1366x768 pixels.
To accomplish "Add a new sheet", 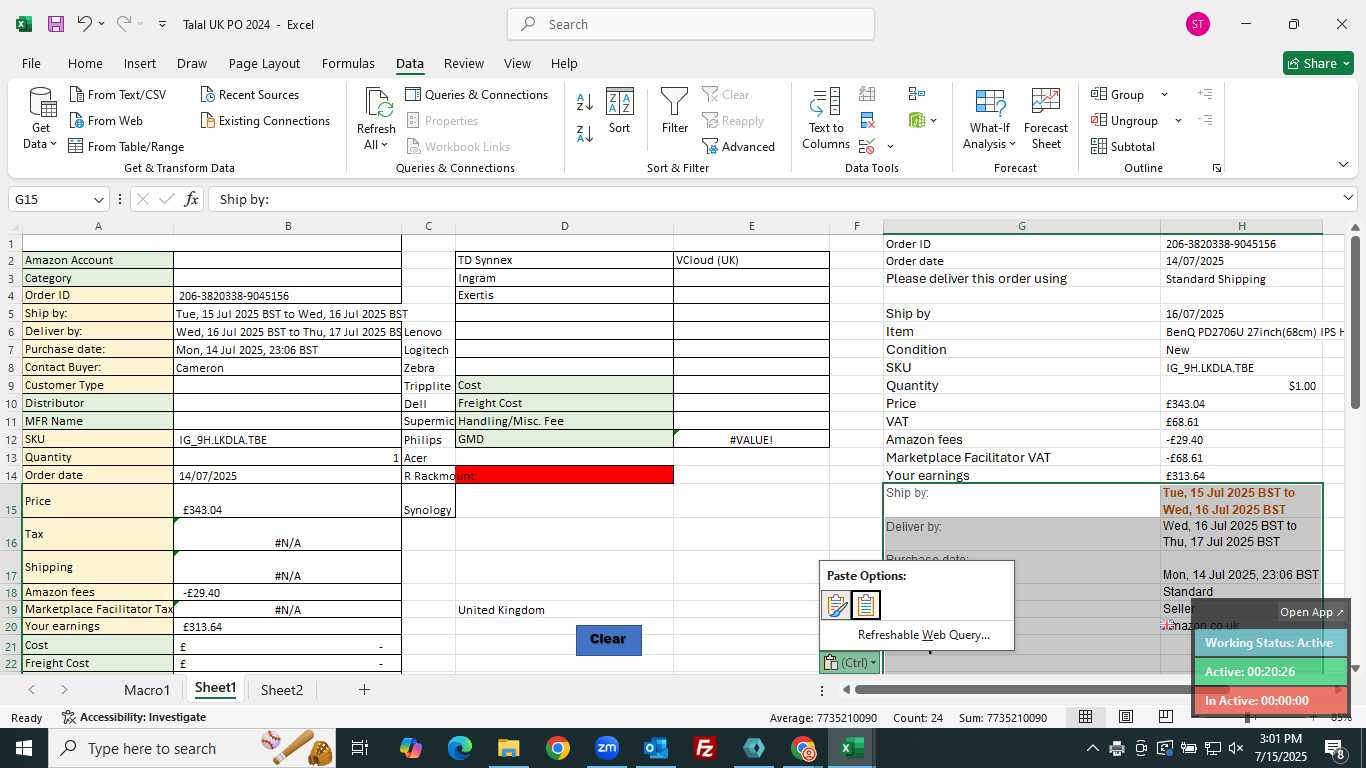I will [364, 689].
